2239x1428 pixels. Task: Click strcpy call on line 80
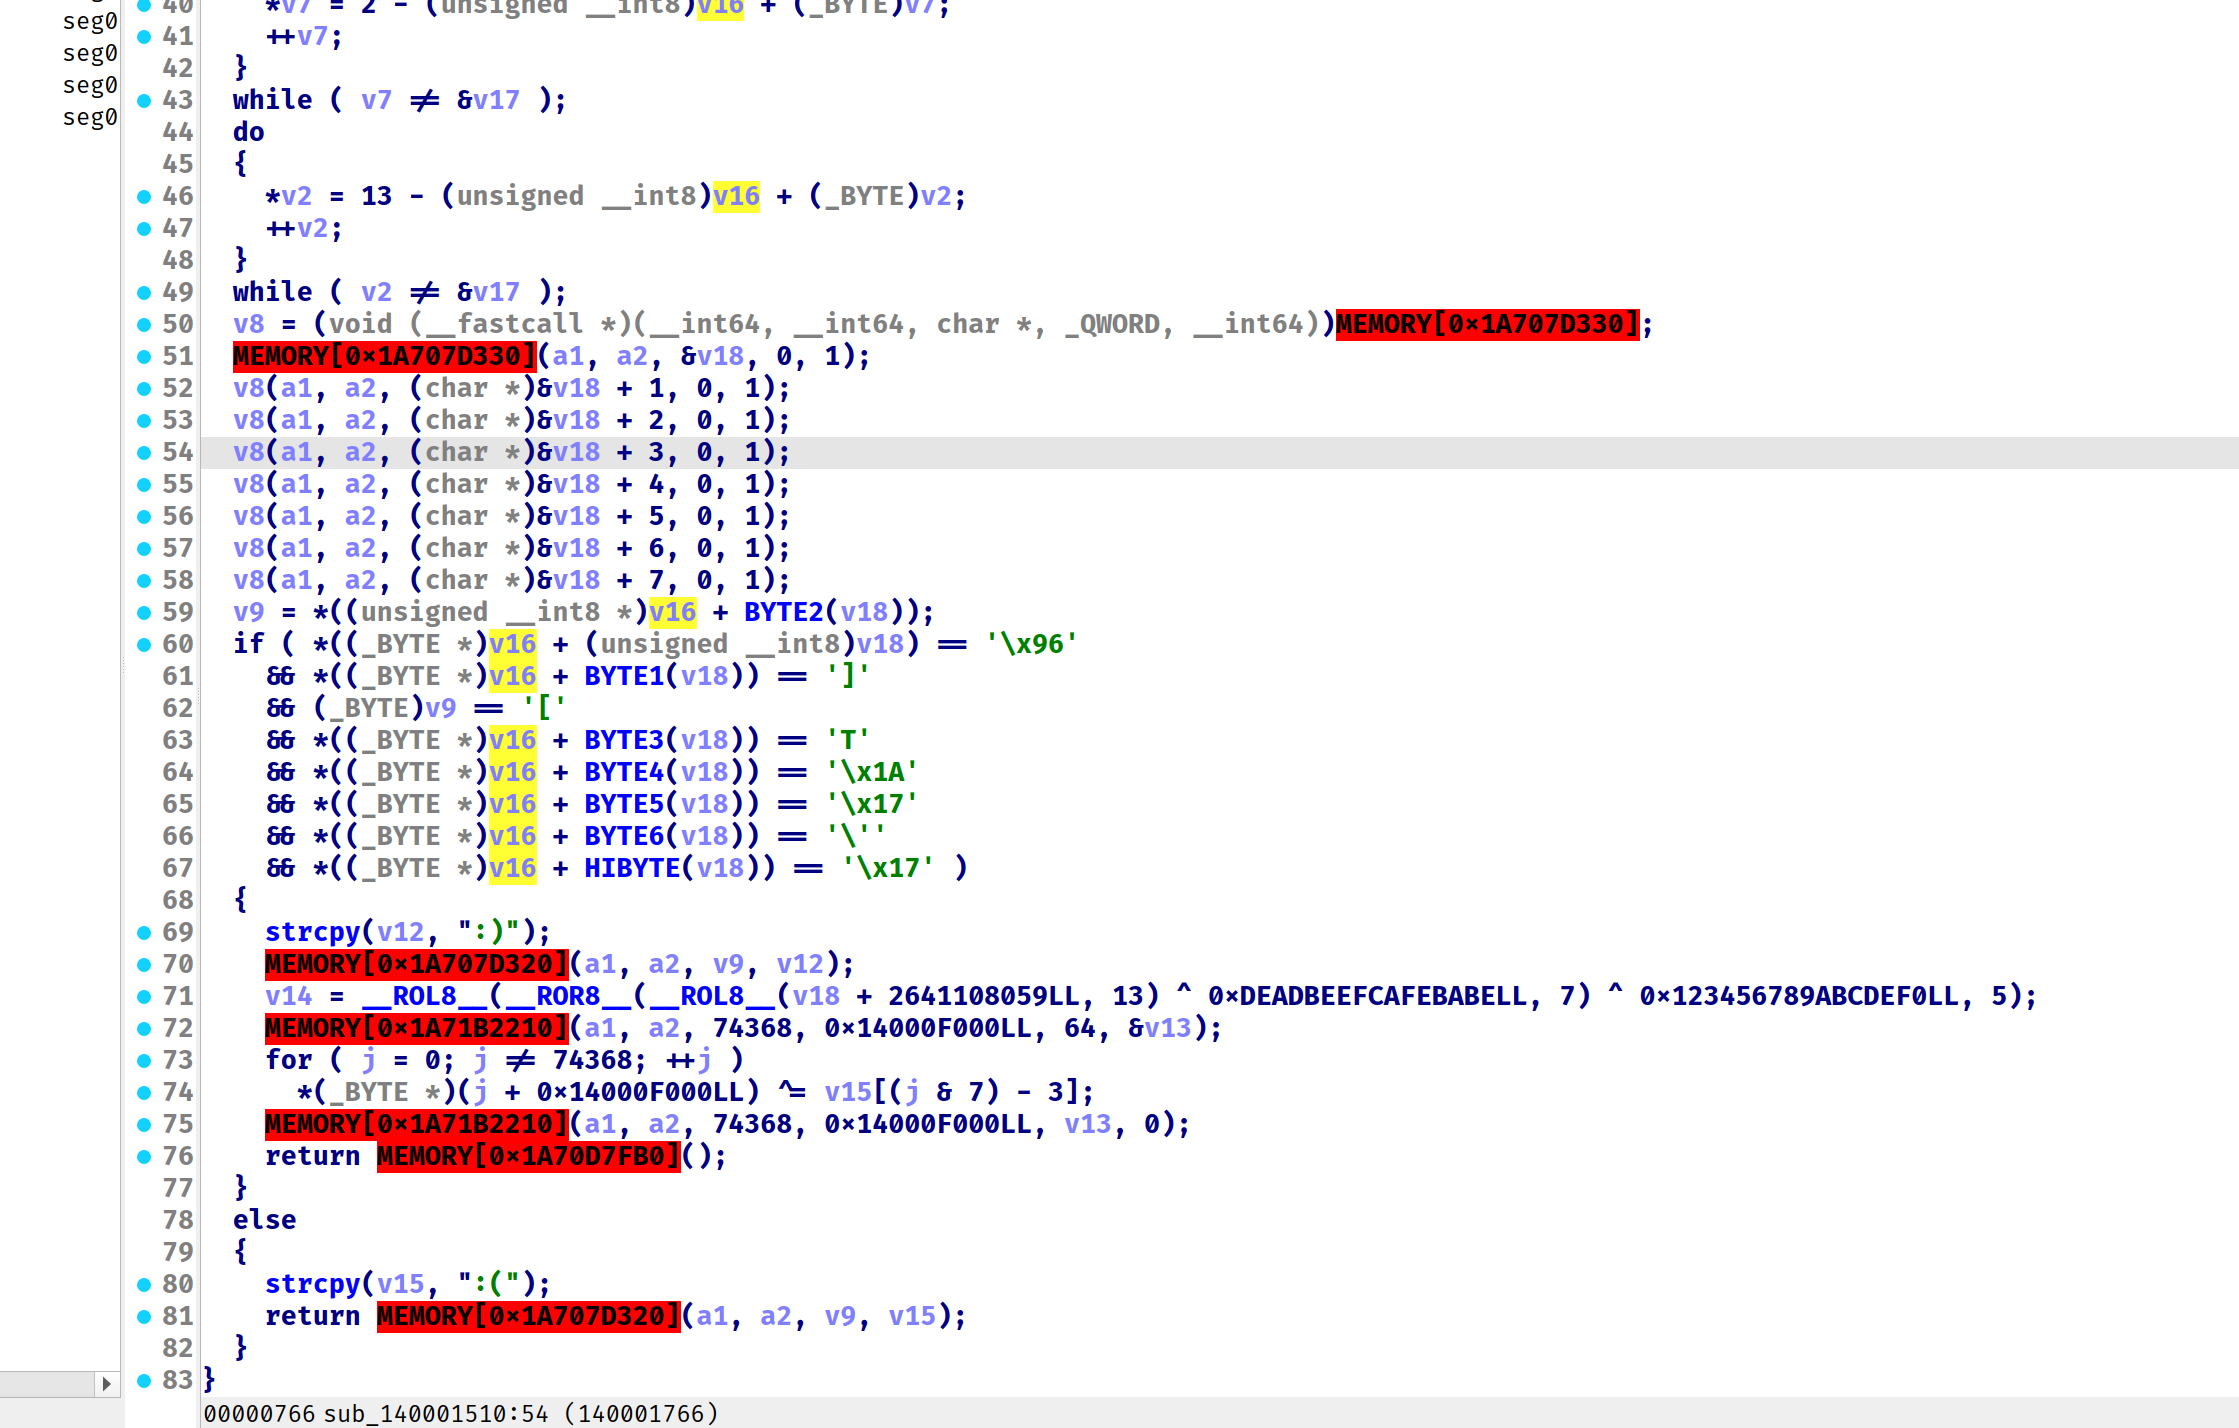point(312,1284)
